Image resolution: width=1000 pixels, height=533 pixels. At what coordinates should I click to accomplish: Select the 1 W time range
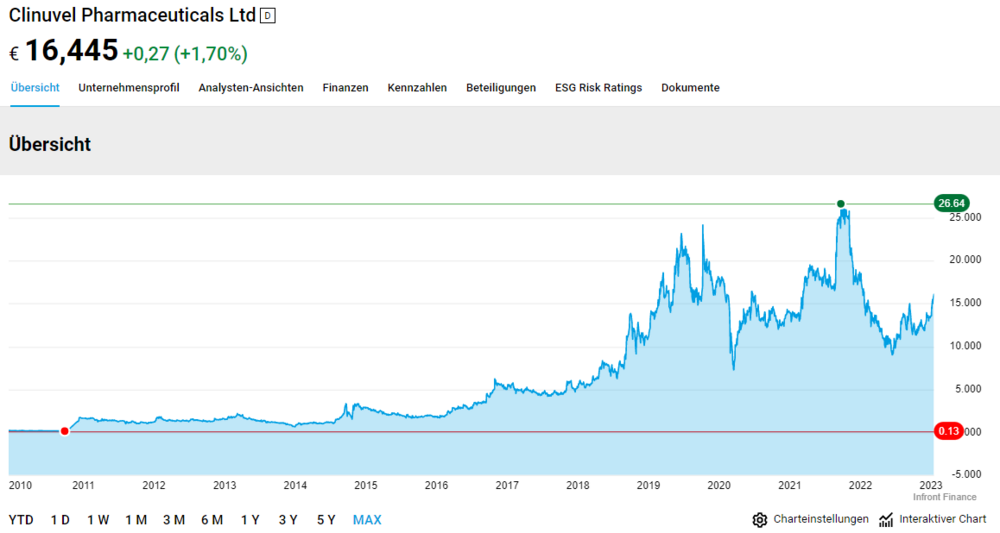pyautogui.click(x=98, y=520)
